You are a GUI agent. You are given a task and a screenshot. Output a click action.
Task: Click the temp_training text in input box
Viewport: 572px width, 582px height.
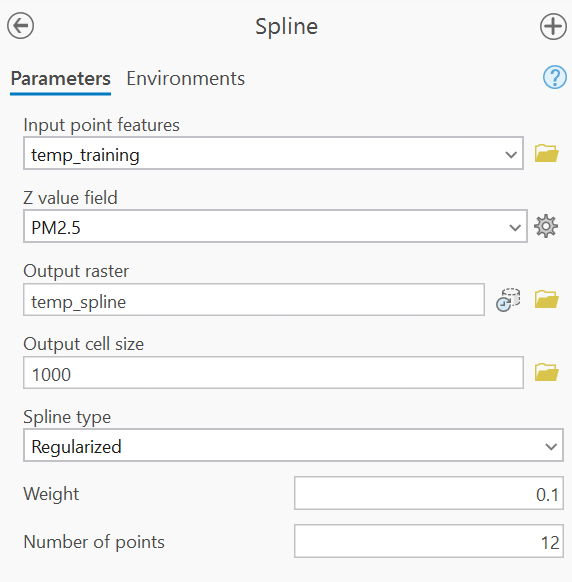tap(85, 155)
